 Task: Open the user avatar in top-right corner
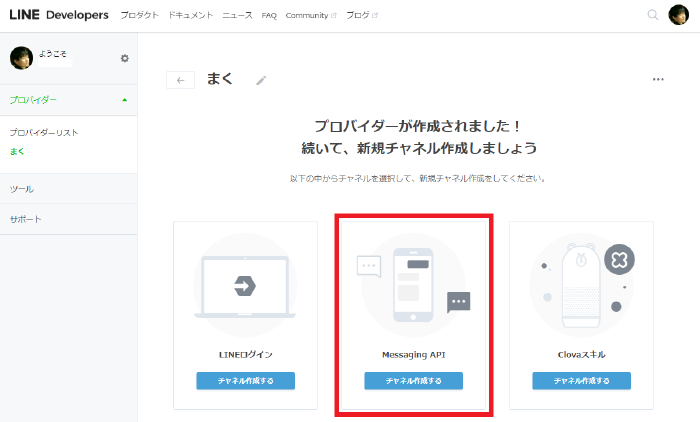click(679, 15)
